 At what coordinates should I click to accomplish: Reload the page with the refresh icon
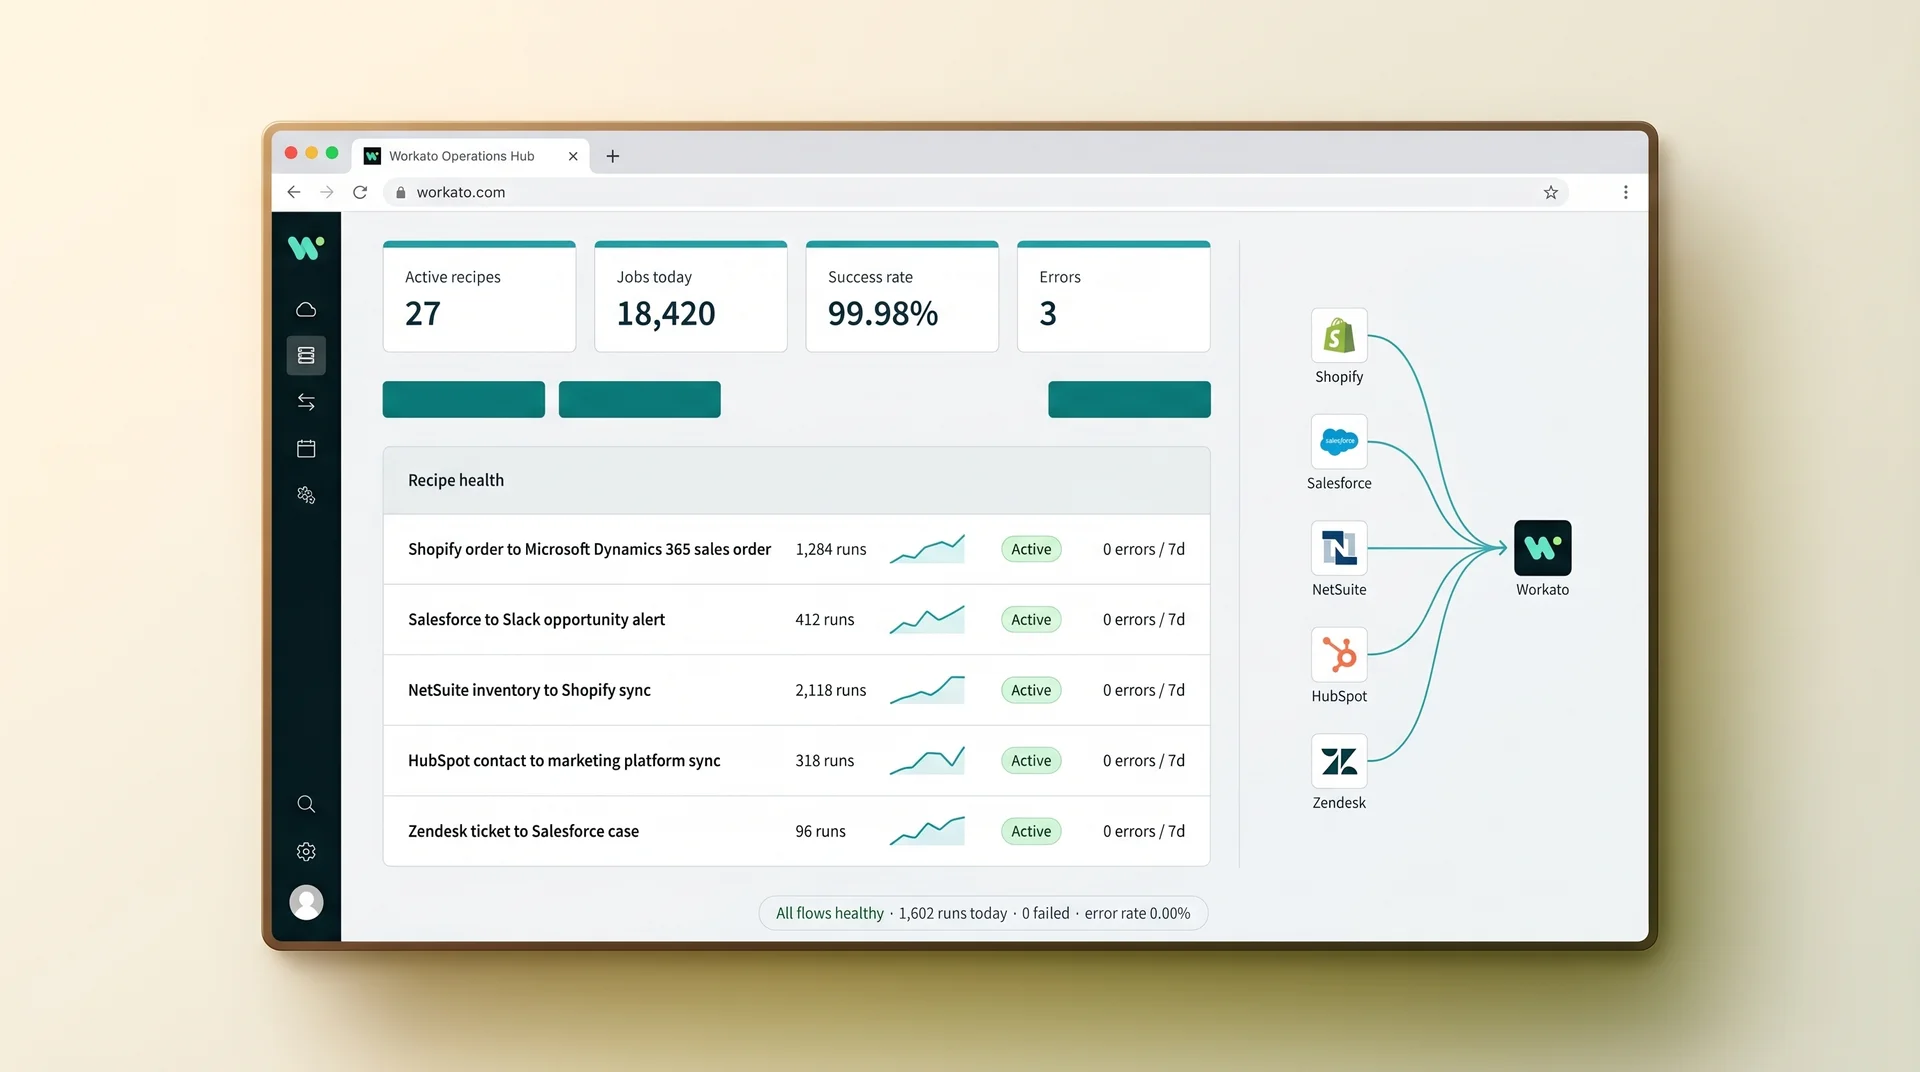[360, 192]
